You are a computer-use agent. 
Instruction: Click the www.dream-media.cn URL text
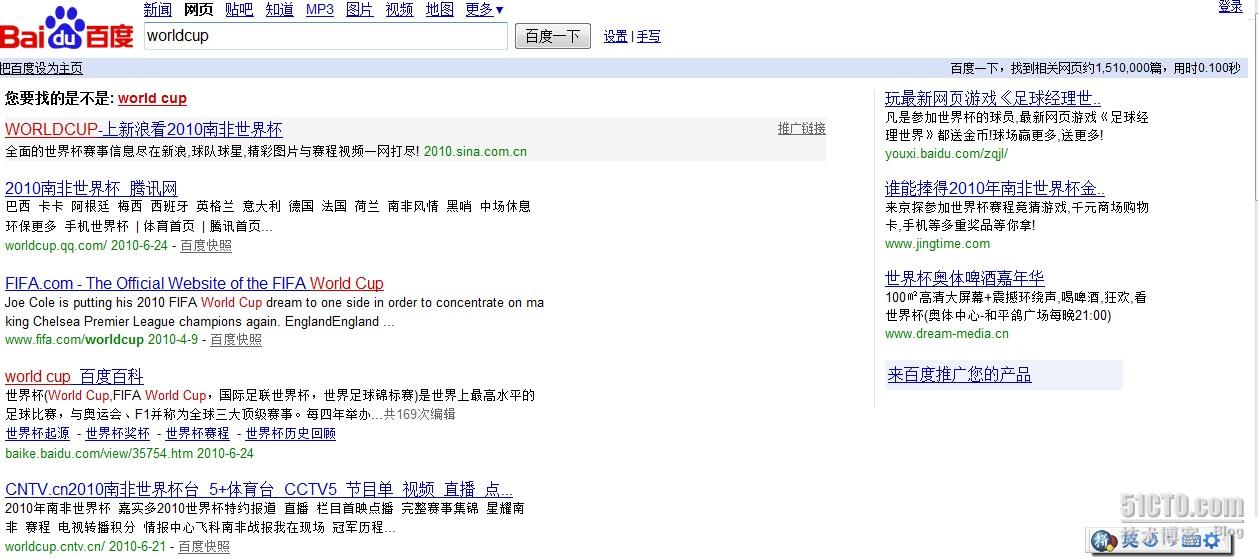(947, 333)
